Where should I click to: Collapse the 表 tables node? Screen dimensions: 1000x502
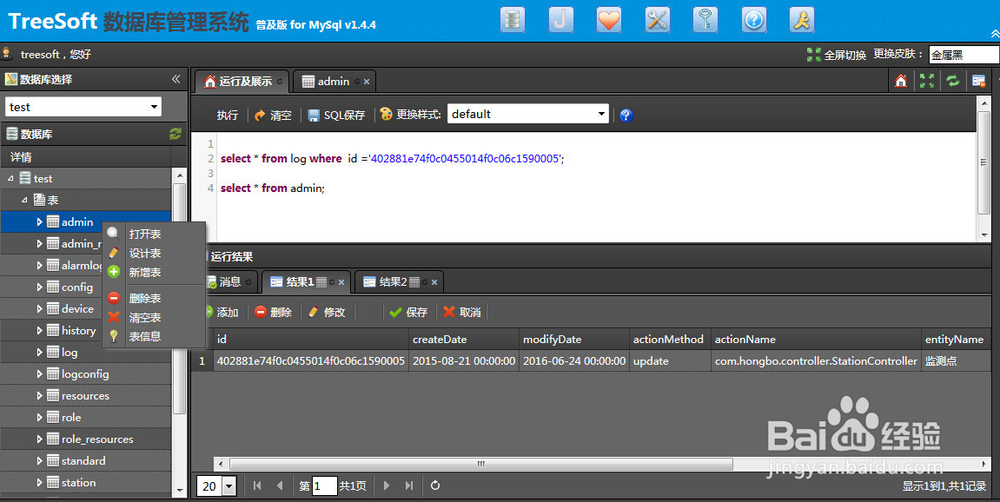tap(24, 200)
